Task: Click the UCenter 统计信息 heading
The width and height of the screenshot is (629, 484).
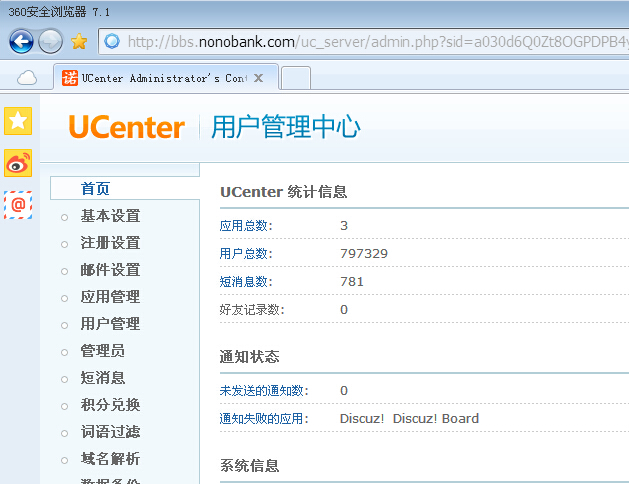Action: (x=284, y=192)
